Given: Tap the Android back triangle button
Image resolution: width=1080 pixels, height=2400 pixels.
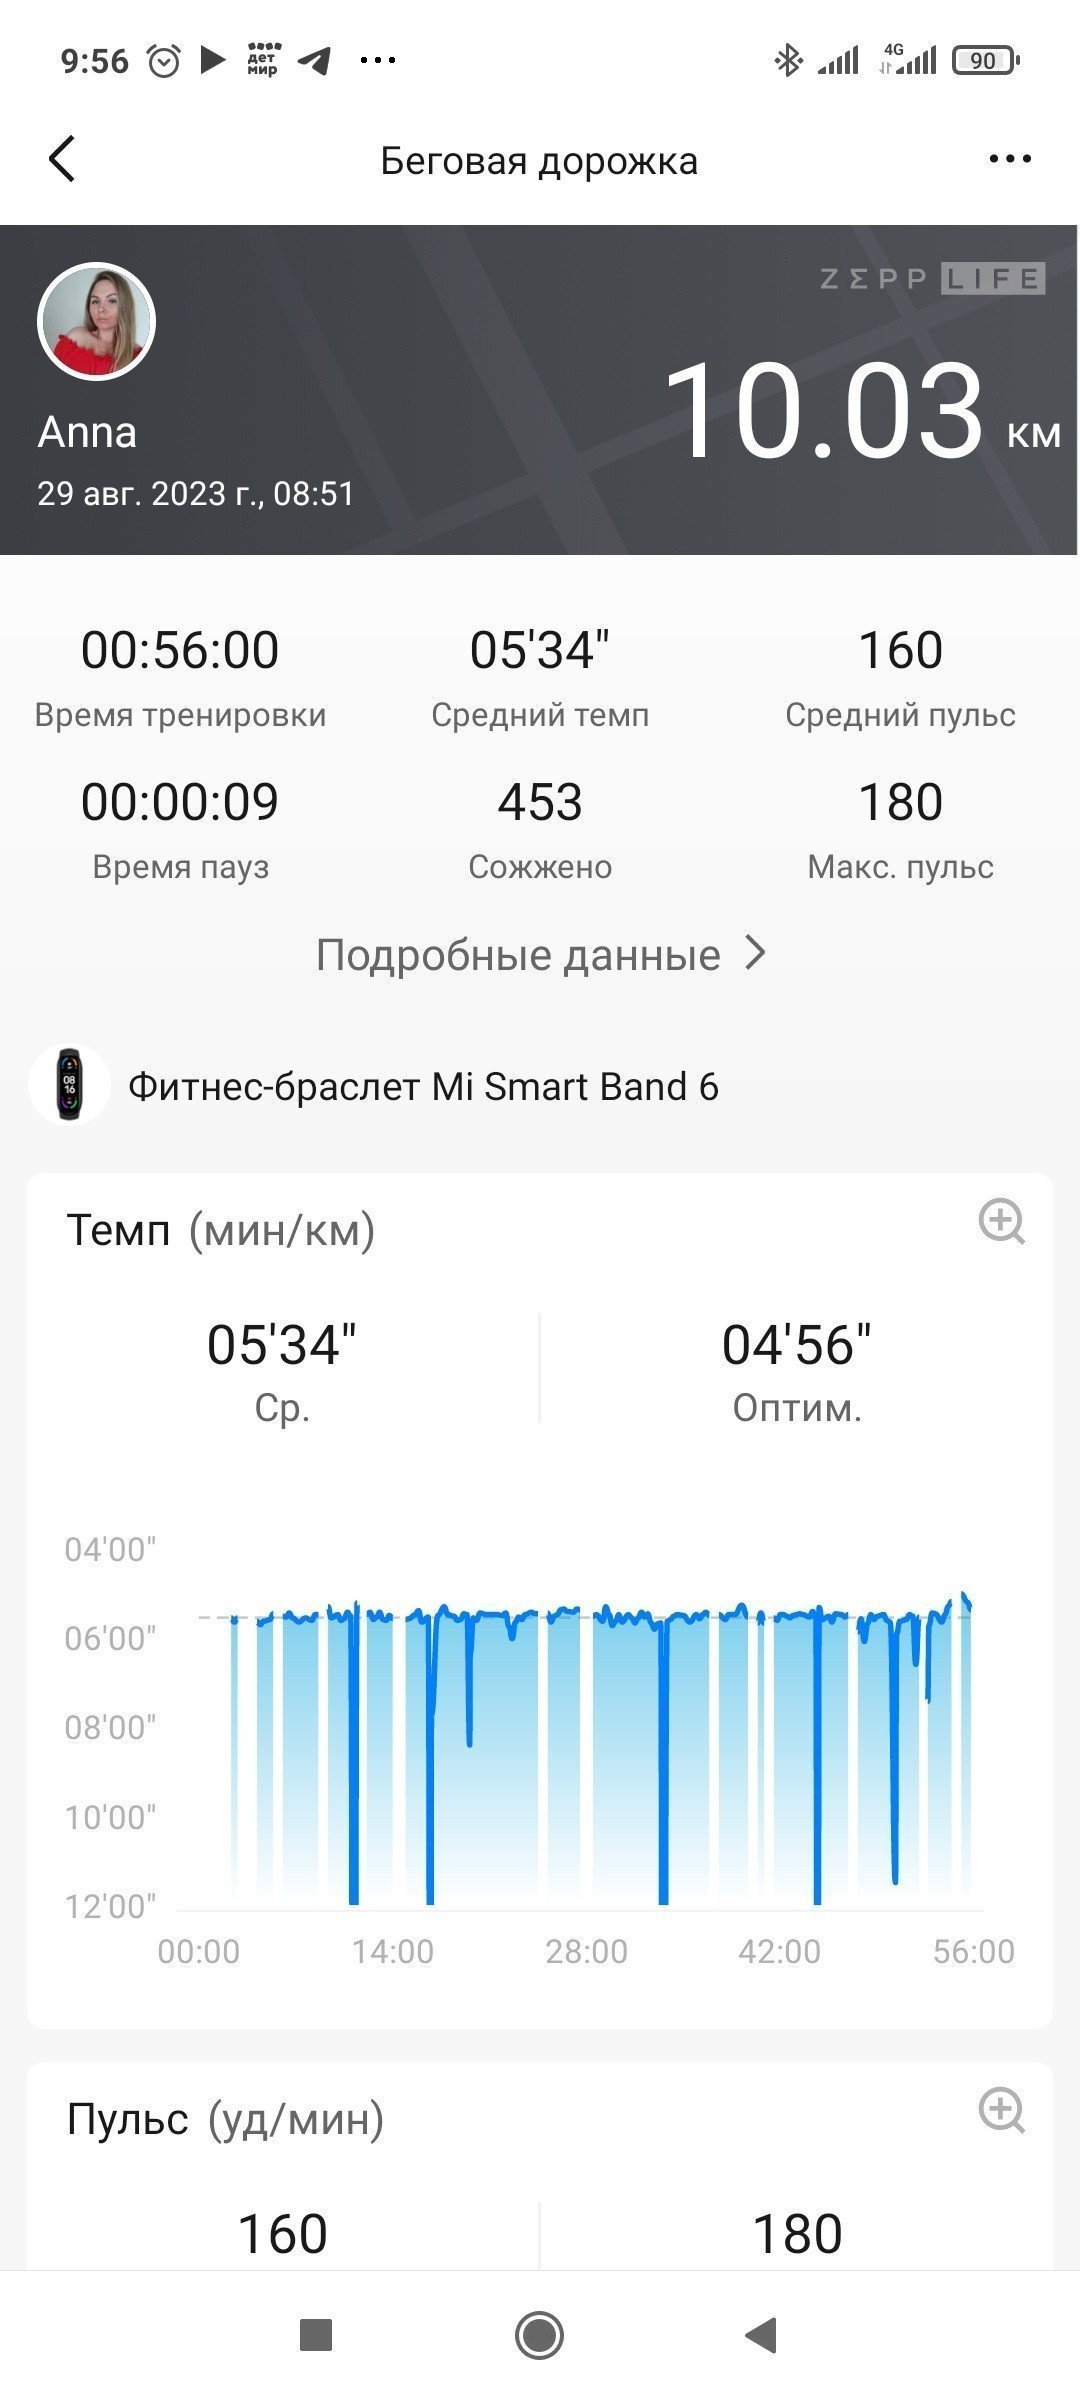Looking at the screenshot, I should (761, 2336).
